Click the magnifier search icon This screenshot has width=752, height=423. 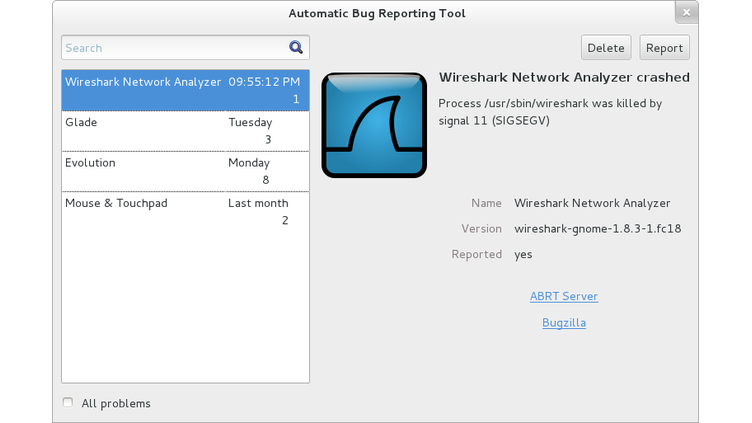(x=296, y=47)
